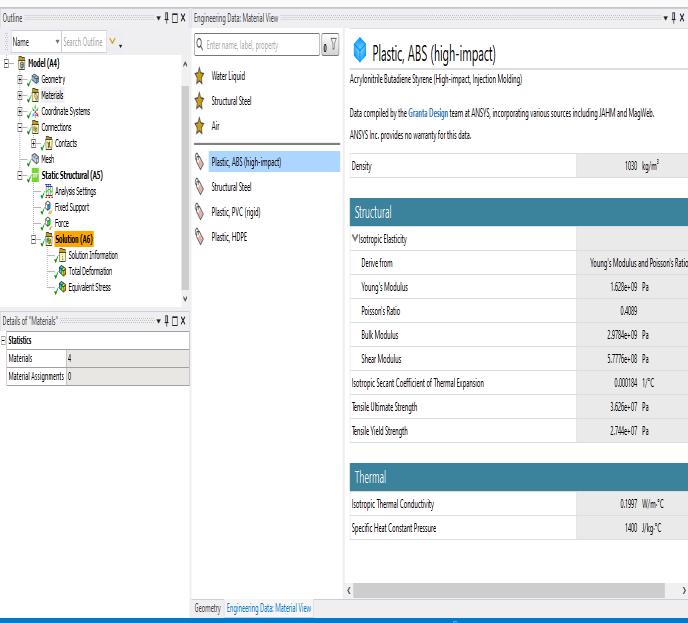Collapse the Model (A4) tree node
This screenshot has width=688, height=623.
pyautogui.click(x=7, y=63)
